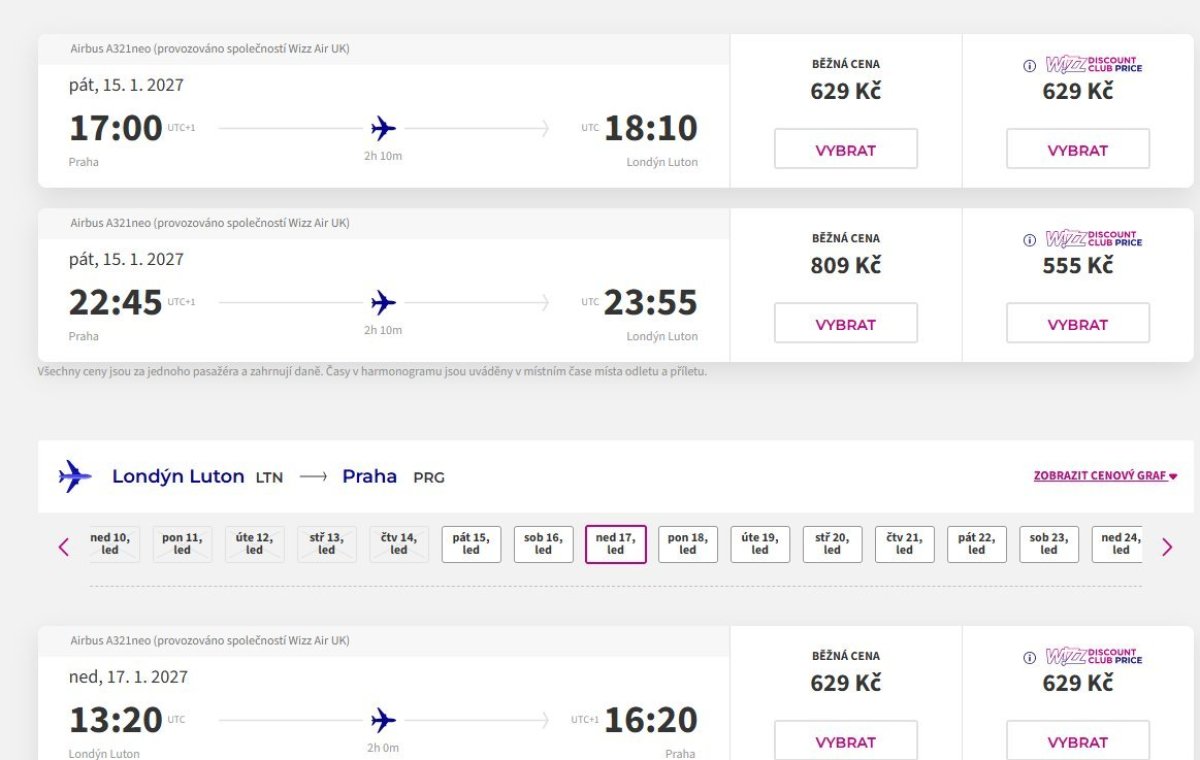1200x760 pixels.
Task: Show earlier dates with left carousel arrow
Action: click(x=64, y=546)
